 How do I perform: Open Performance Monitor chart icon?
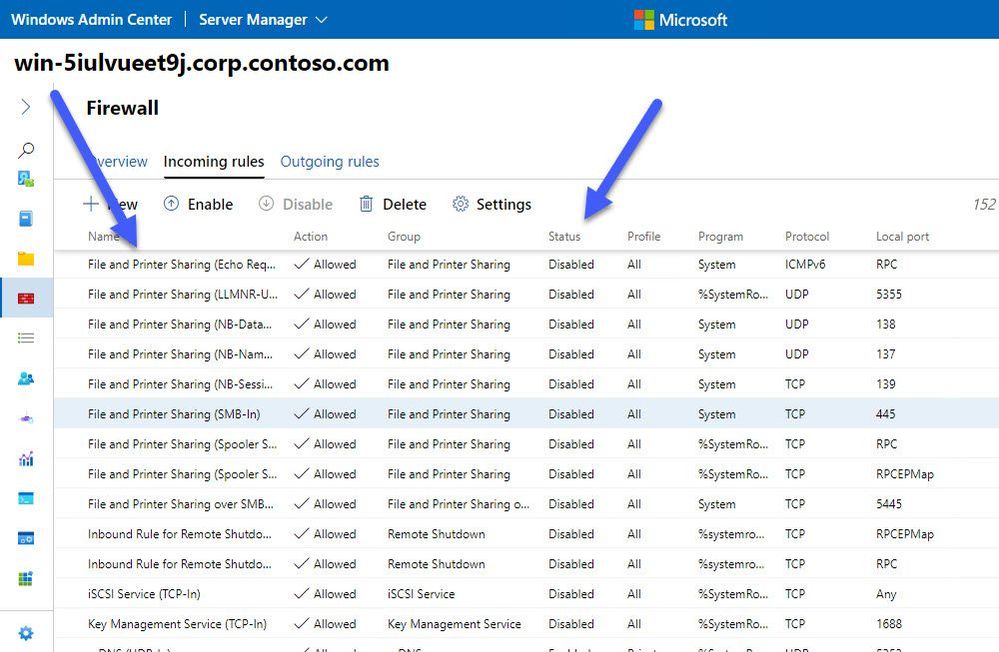pos(25,459)
